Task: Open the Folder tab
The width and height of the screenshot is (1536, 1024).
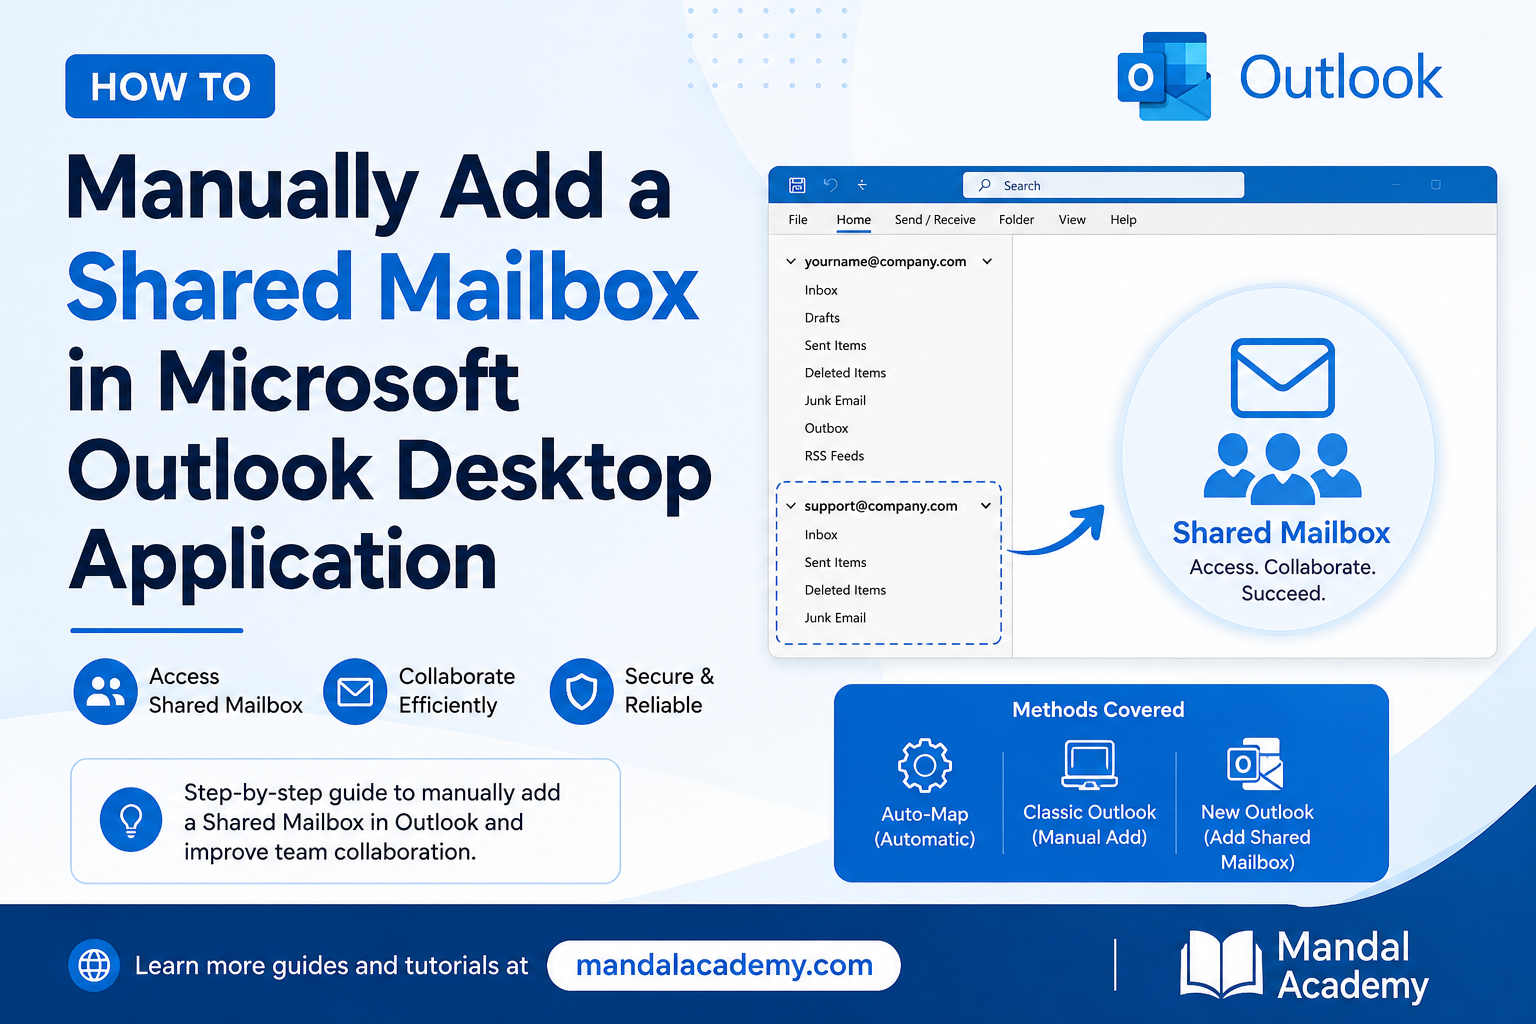Action: [x=1016, y=220]
